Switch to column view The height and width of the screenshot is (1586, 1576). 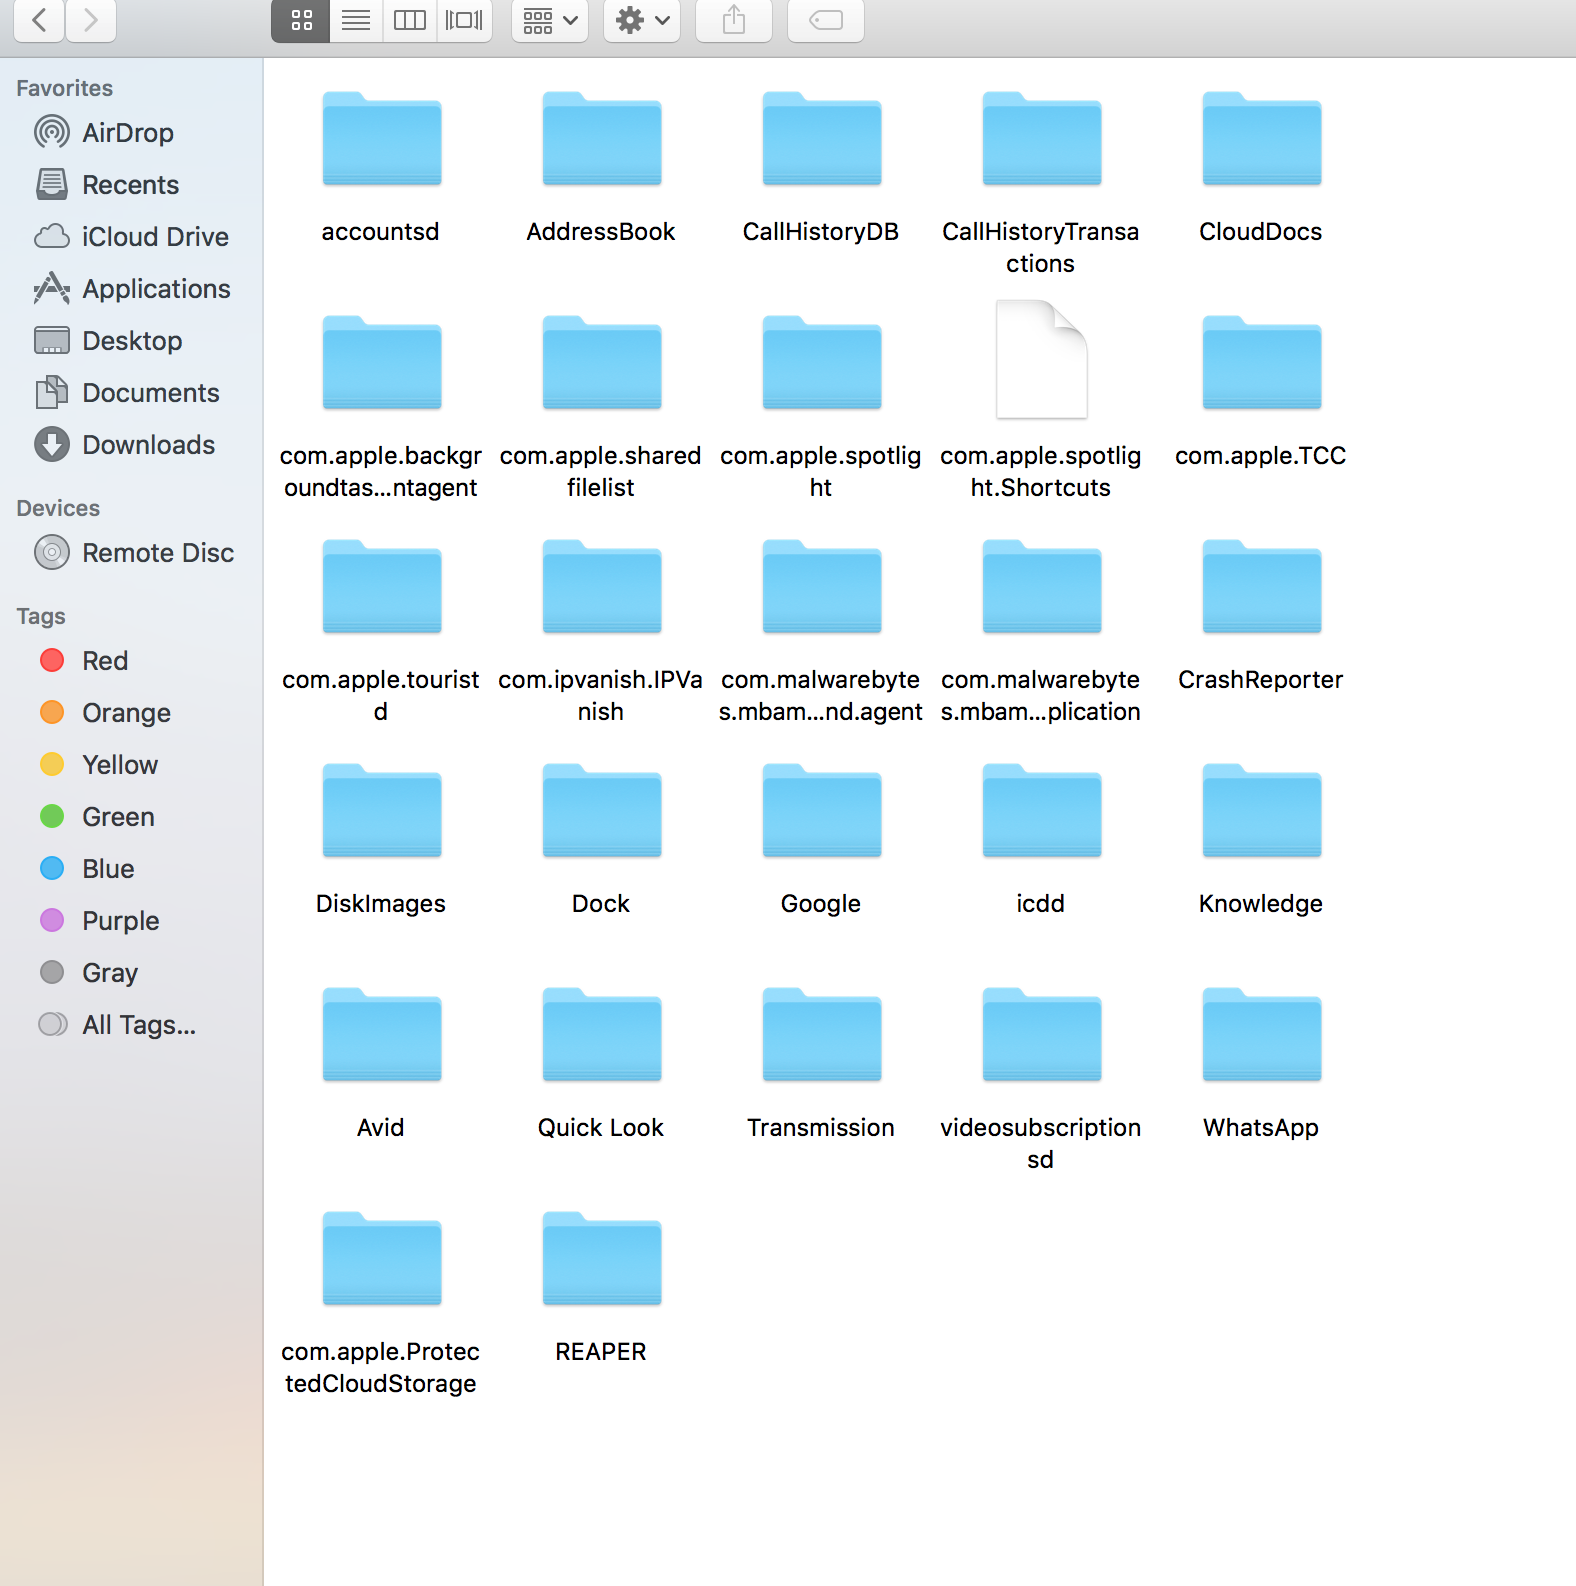pyautogui.click(x=410, y=20)
